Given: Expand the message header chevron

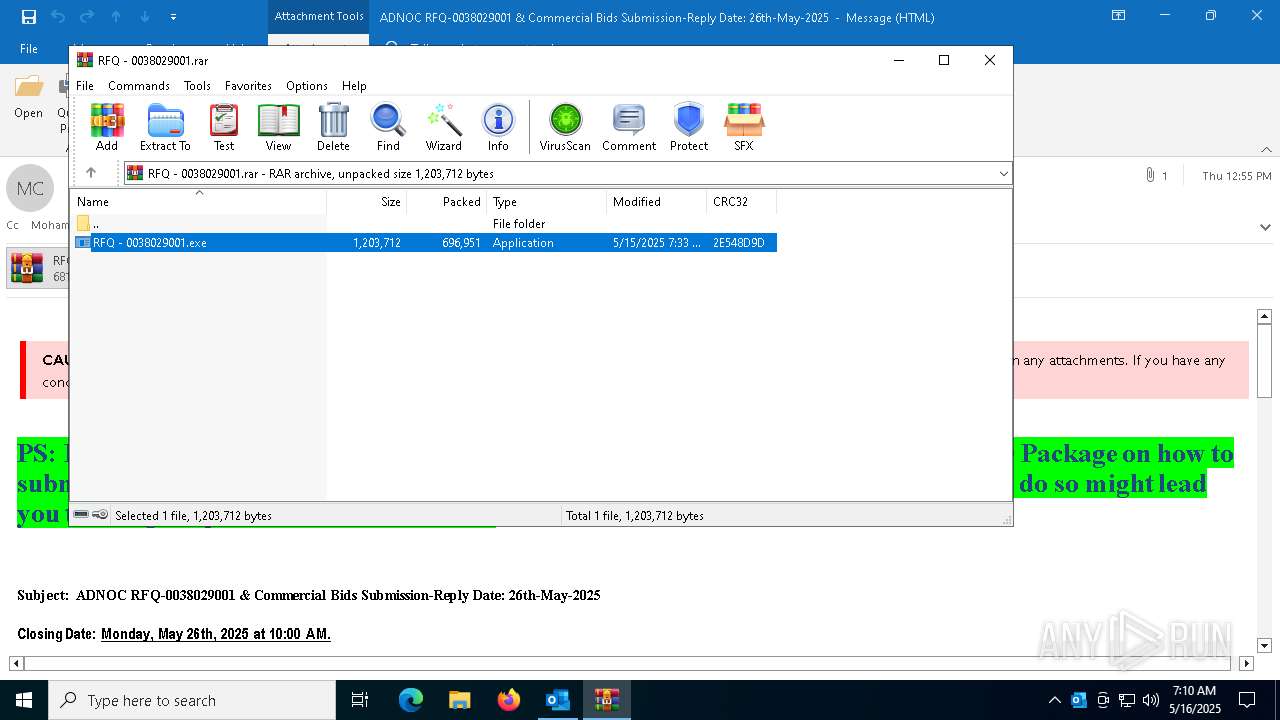Looking at the screenshot, I should [x=1265, y=227].
